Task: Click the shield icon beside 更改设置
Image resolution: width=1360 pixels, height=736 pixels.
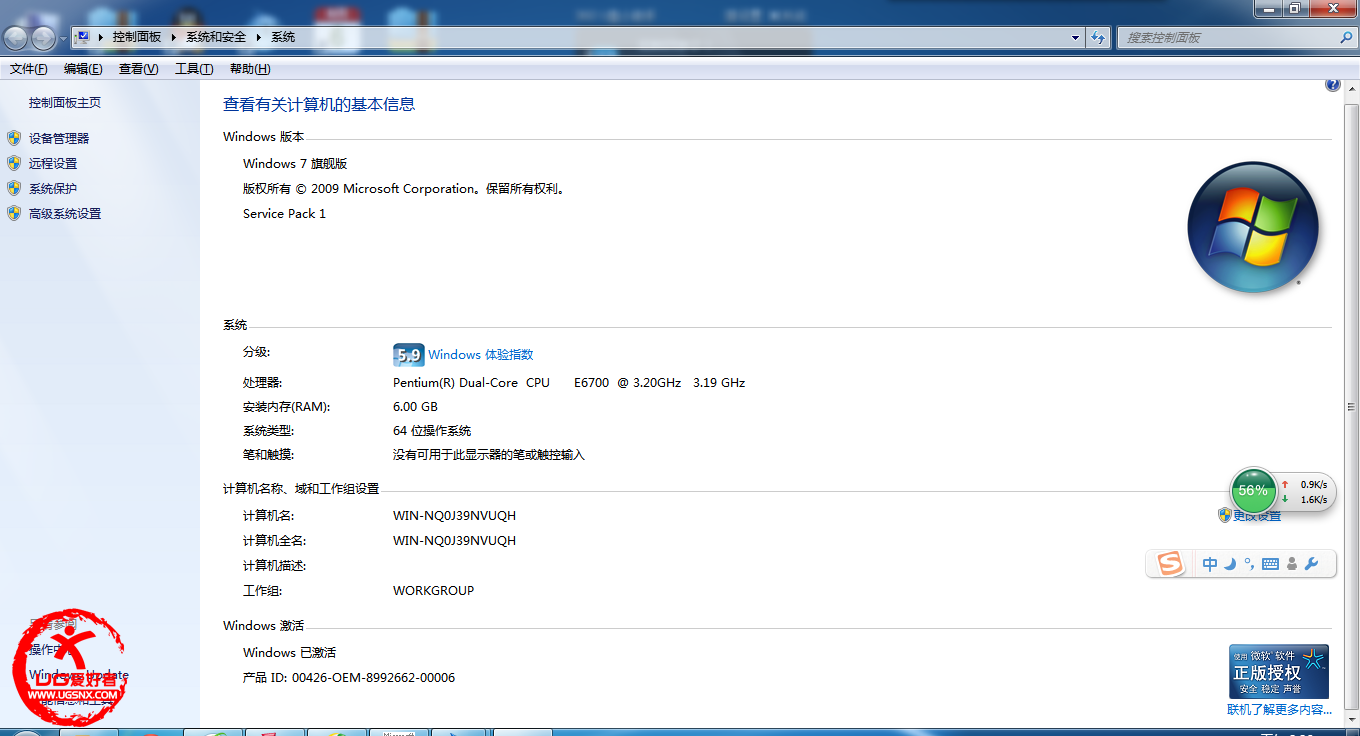Action: coord(1225,515)
